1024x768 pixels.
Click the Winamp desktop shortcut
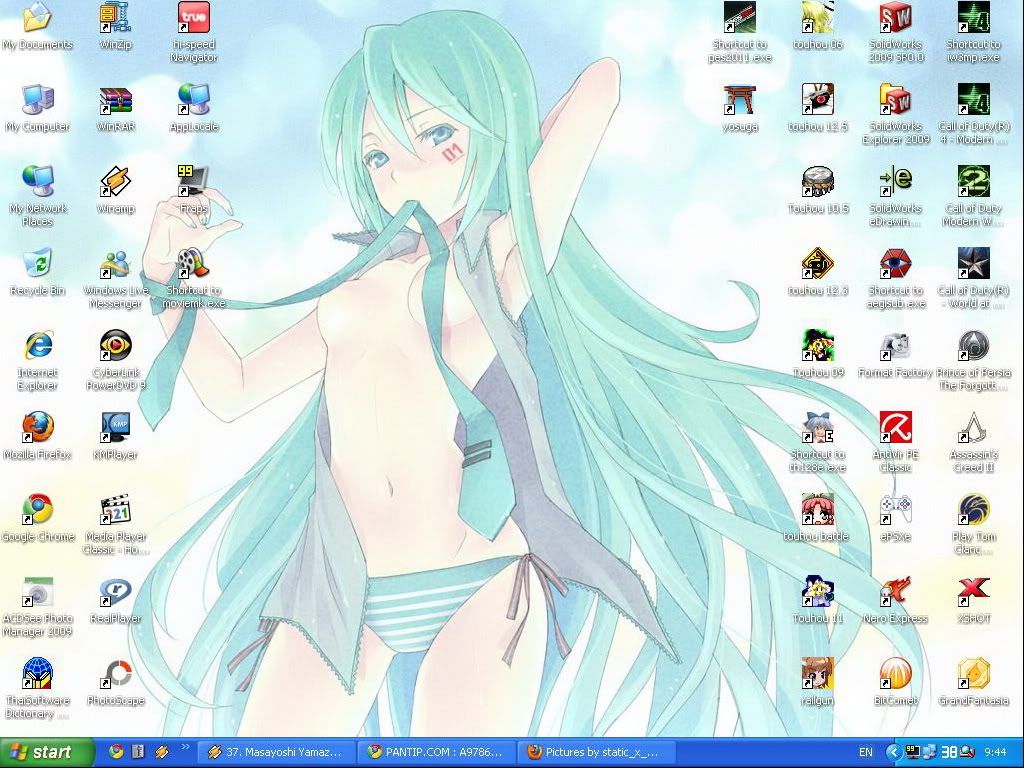pyautogui.click(x=116, y=182)
